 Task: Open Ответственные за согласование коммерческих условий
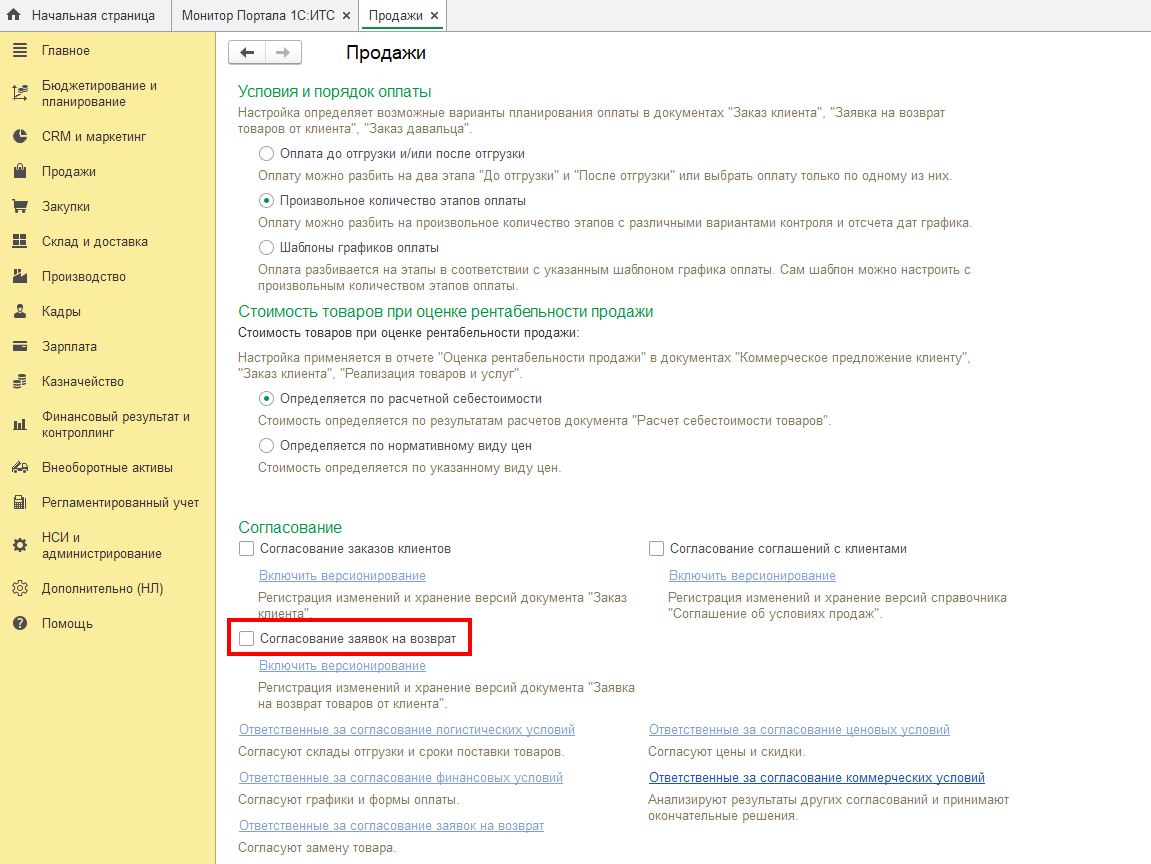click(x=817, y=777)
